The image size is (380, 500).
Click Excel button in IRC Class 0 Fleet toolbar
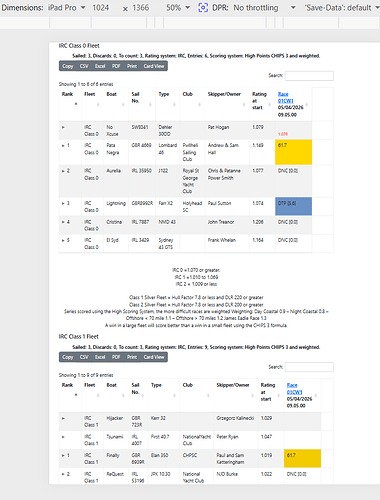[100, 66]
